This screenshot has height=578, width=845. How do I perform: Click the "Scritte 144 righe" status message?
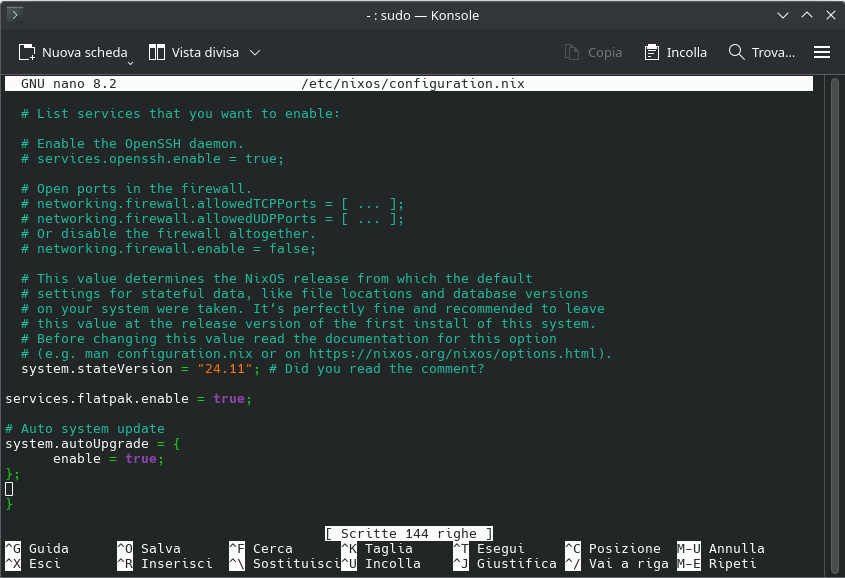point(408,533)
